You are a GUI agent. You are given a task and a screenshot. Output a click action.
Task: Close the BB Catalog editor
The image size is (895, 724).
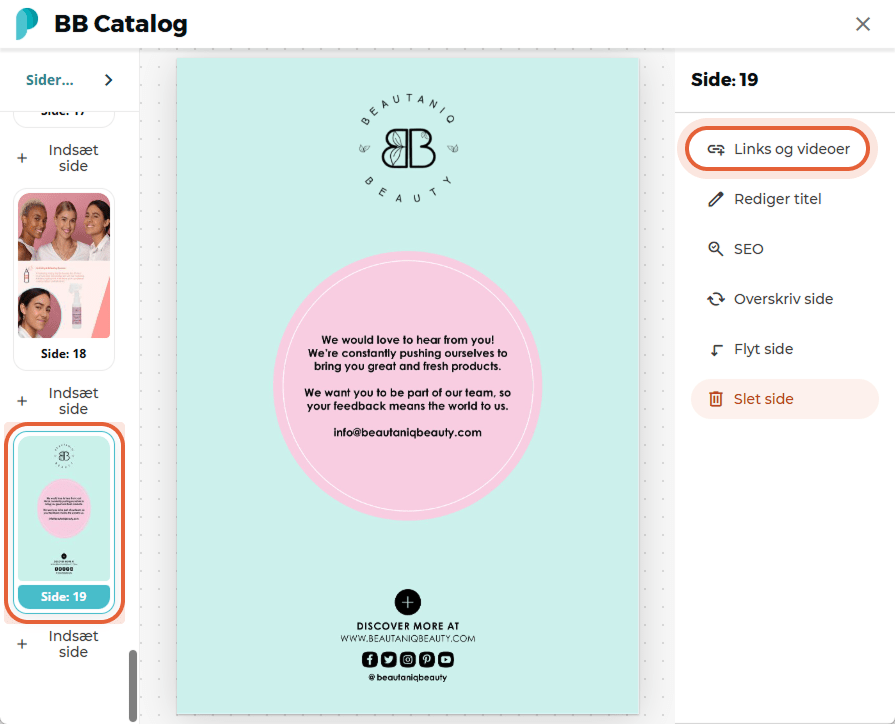pos(862,24)
